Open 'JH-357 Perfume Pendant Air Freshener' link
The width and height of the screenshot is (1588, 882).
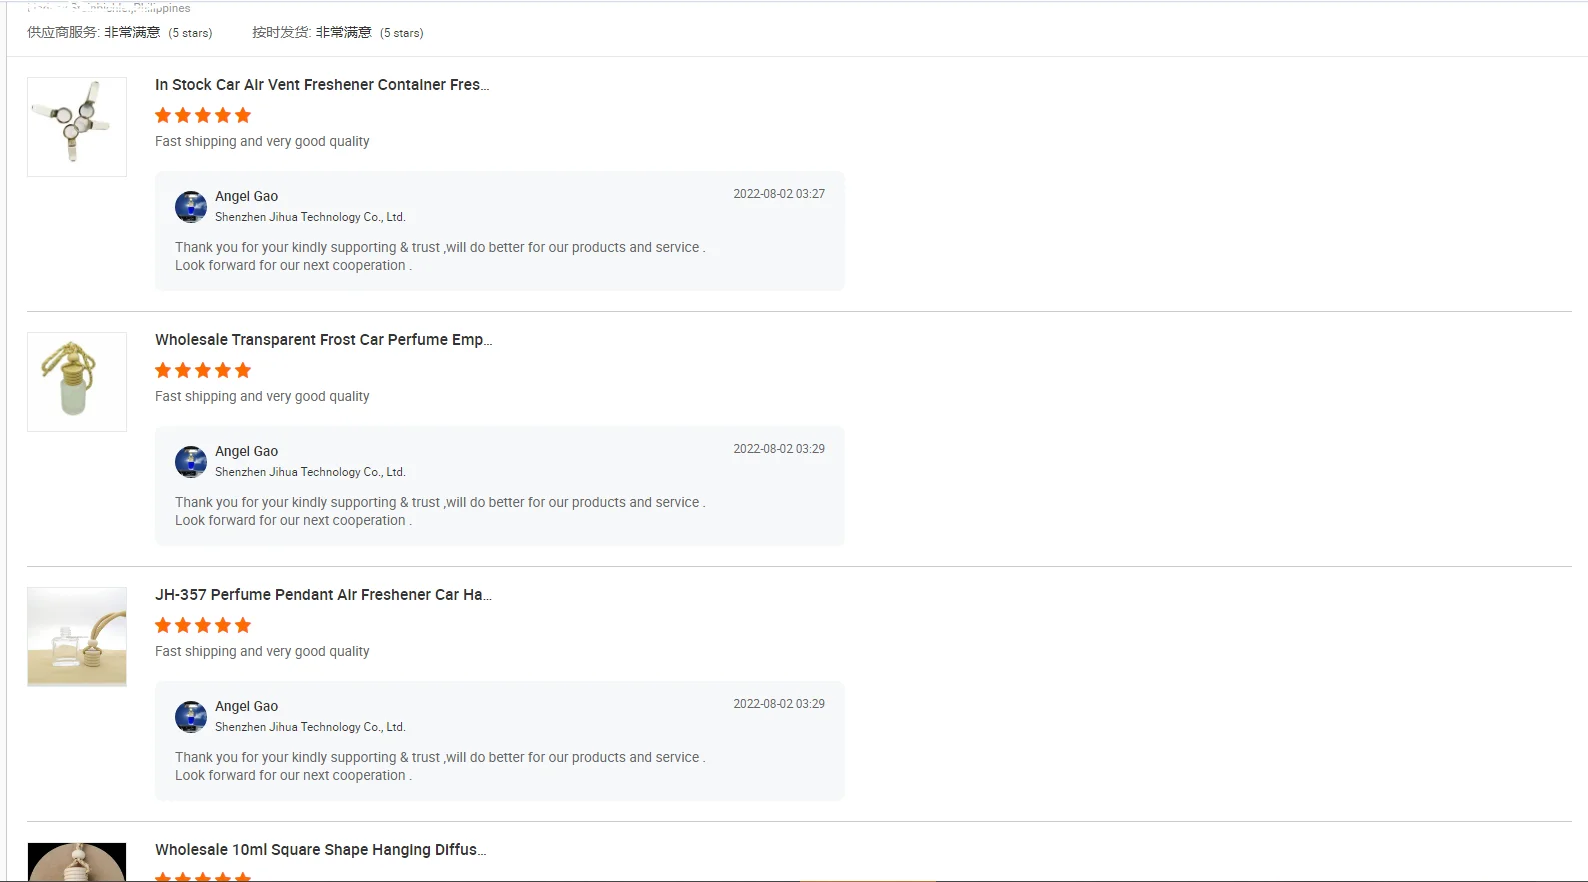click(324, 595)
